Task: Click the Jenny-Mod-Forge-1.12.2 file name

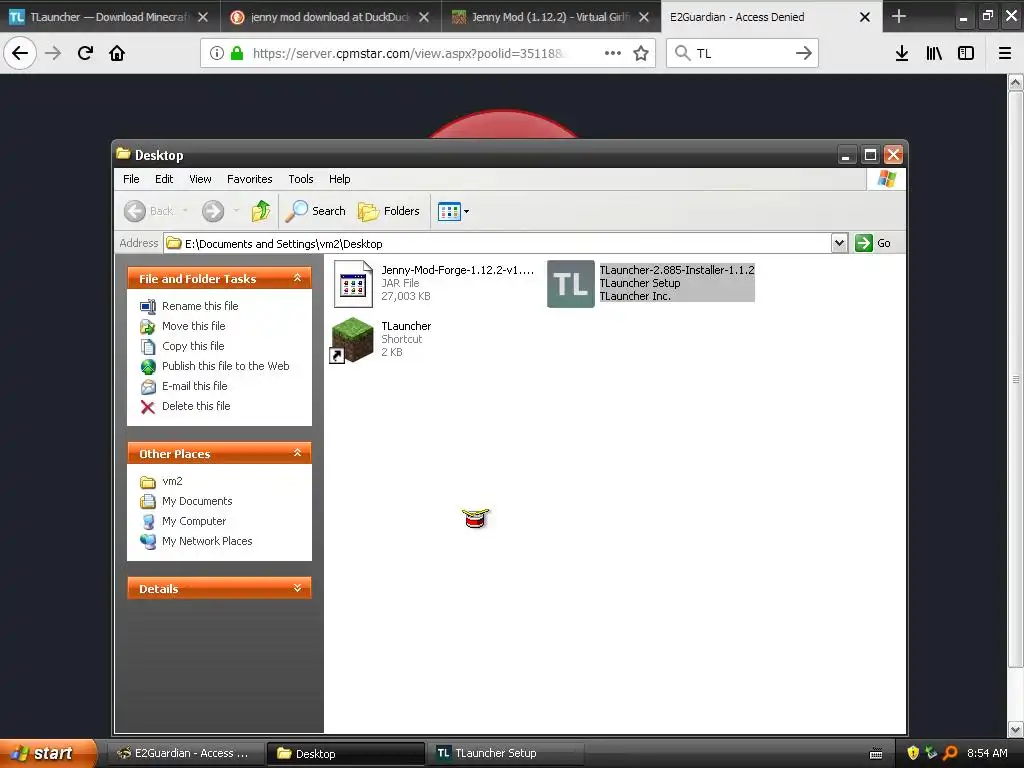Action: (x=457, y=270)
